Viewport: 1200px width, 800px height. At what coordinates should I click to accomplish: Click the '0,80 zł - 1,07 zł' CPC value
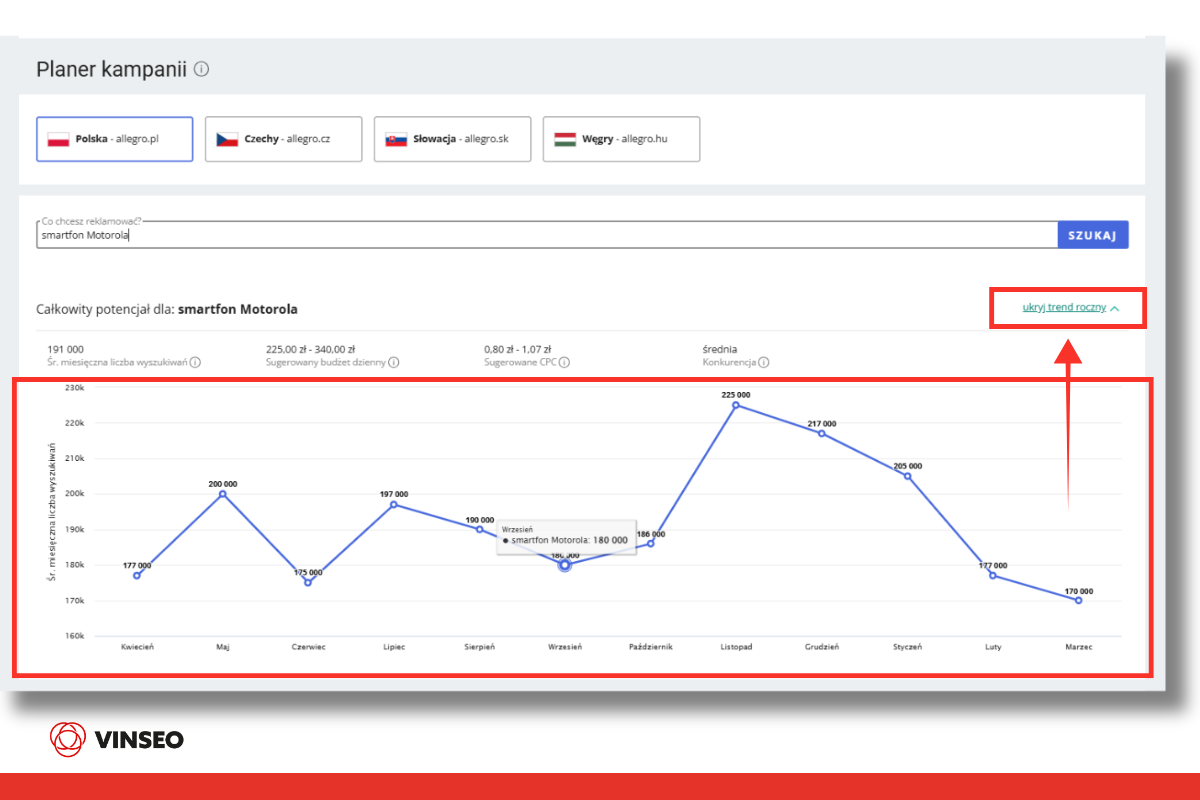click(x=518, y=349)
